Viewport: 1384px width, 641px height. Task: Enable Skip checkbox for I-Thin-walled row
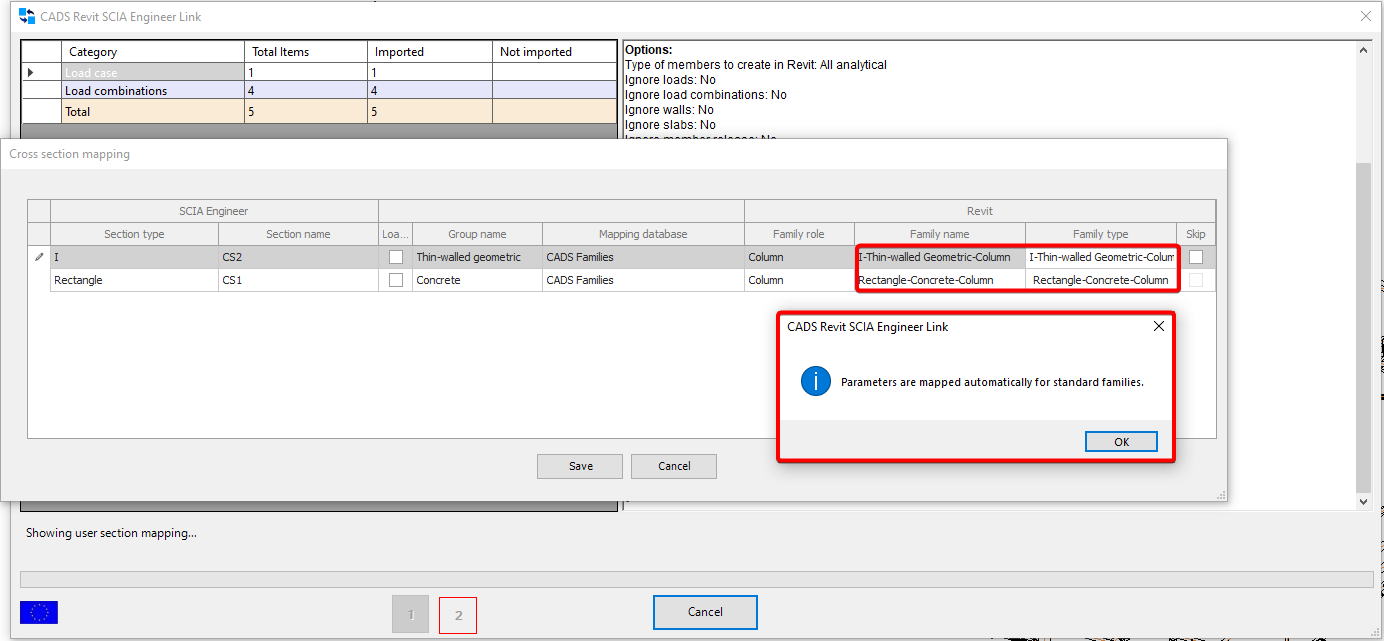1195,257
